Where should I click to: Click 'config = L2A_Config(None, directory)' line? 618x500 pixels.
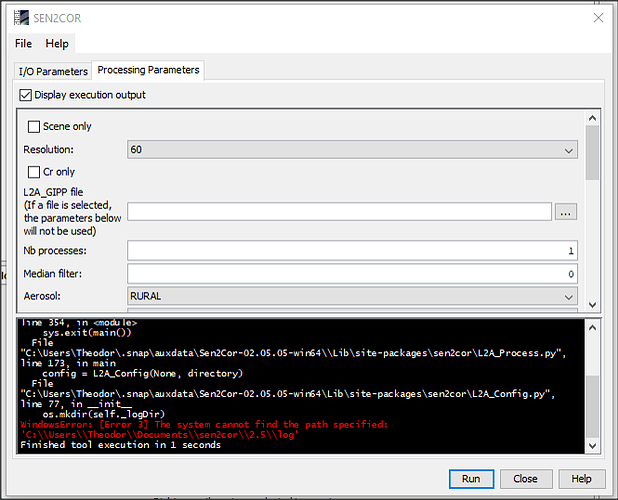coord(143,373)
